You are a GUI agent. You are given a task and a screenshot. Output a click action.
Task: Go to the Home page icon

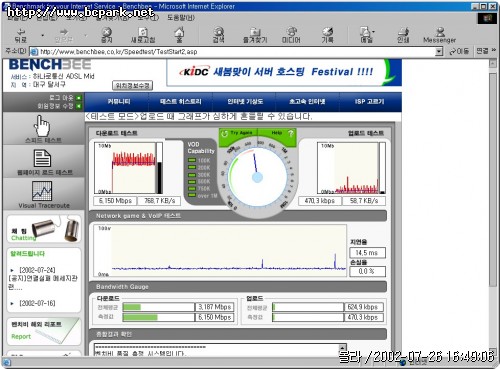coord(179,35)
